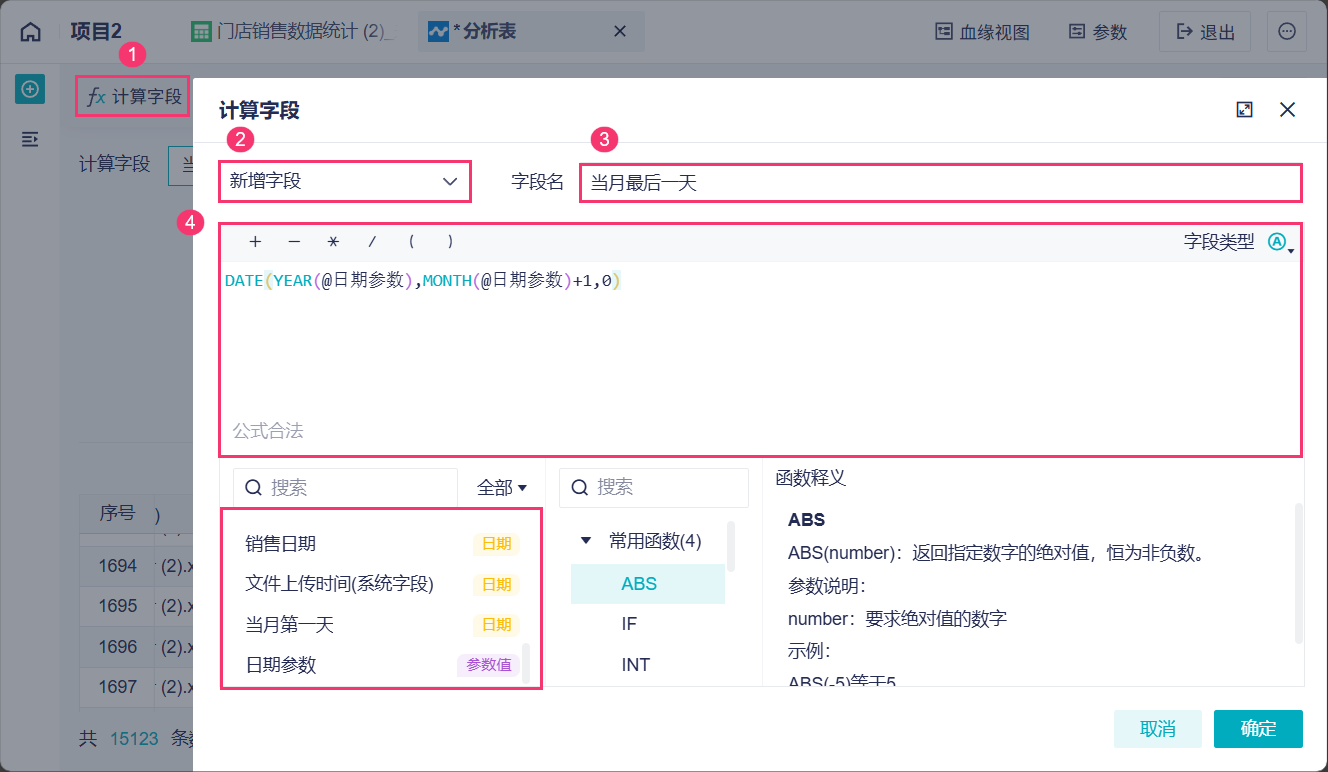Viewport: 1328px width, 772px height.
Task: Select row number 1694
Action: (117, 566)
